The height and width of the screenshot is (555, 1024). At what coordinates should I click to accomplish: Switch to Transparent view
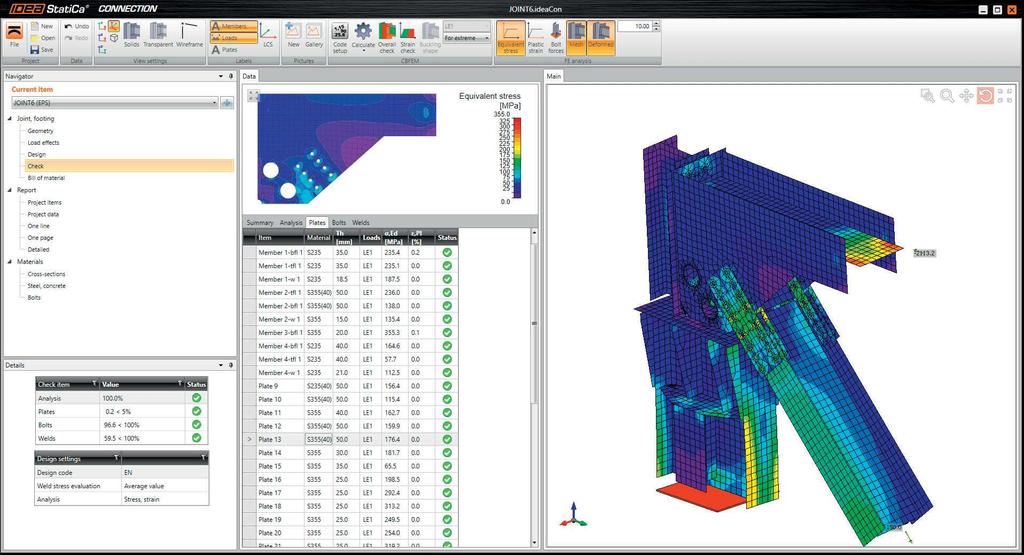coord(158,35)
